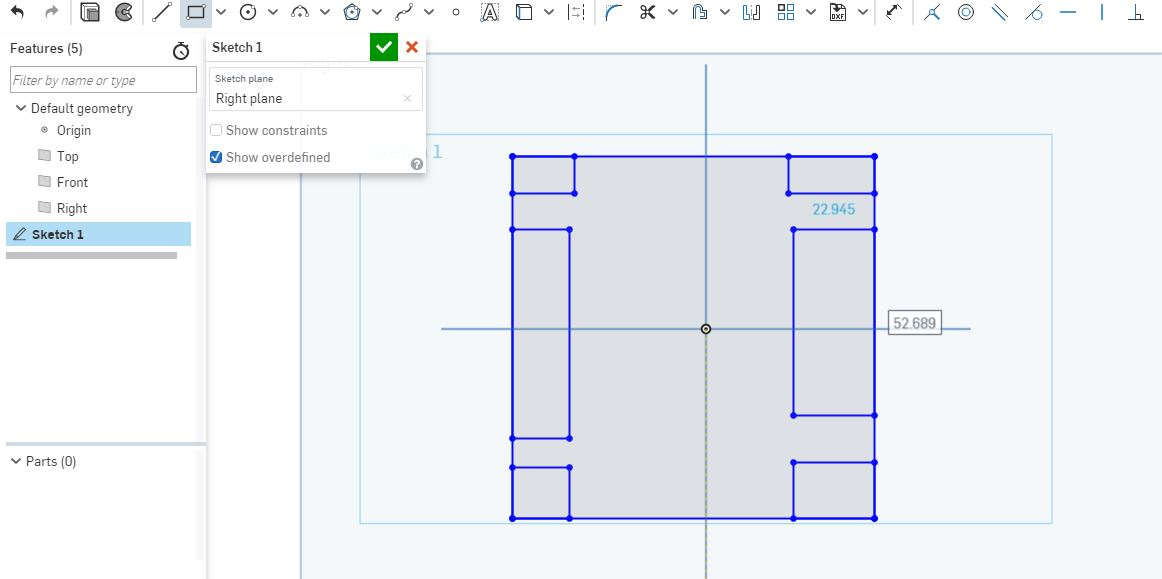1162x579 pixels.
Task: Open the circle tool dropdown arrow
Action: [273, 12]
